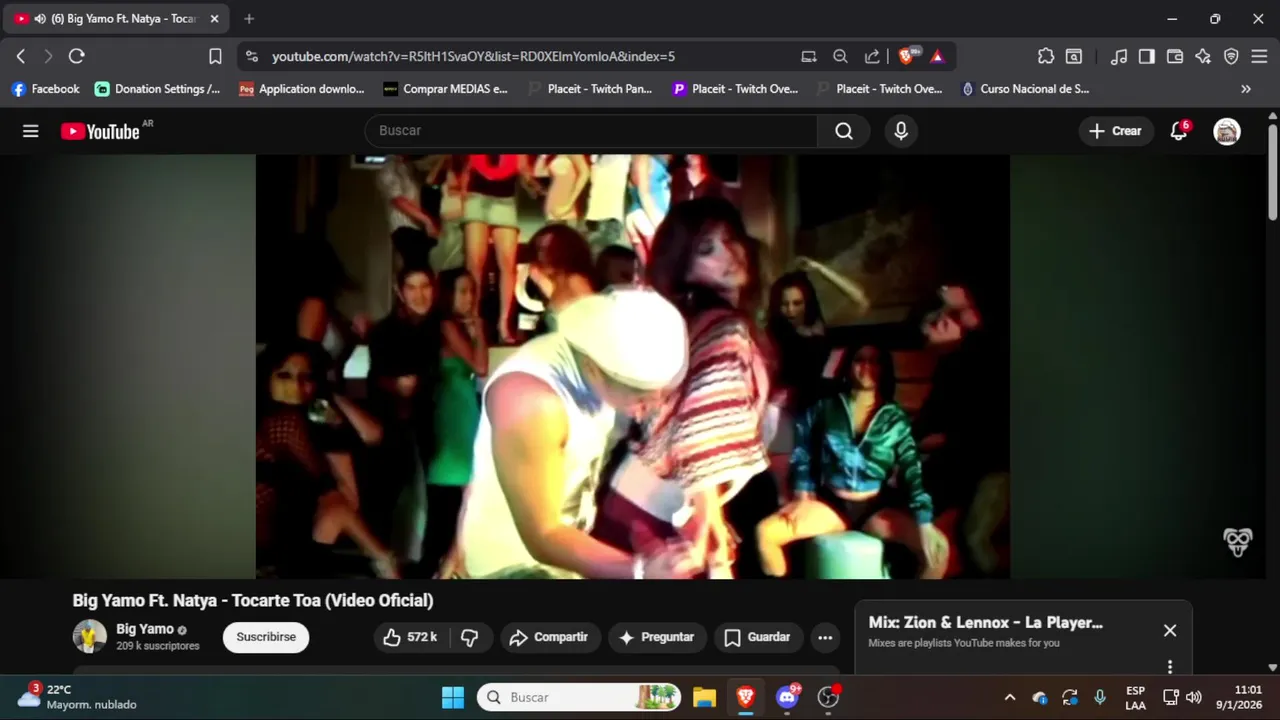Open the browser extensions puzzle icon

[1046, 56]
